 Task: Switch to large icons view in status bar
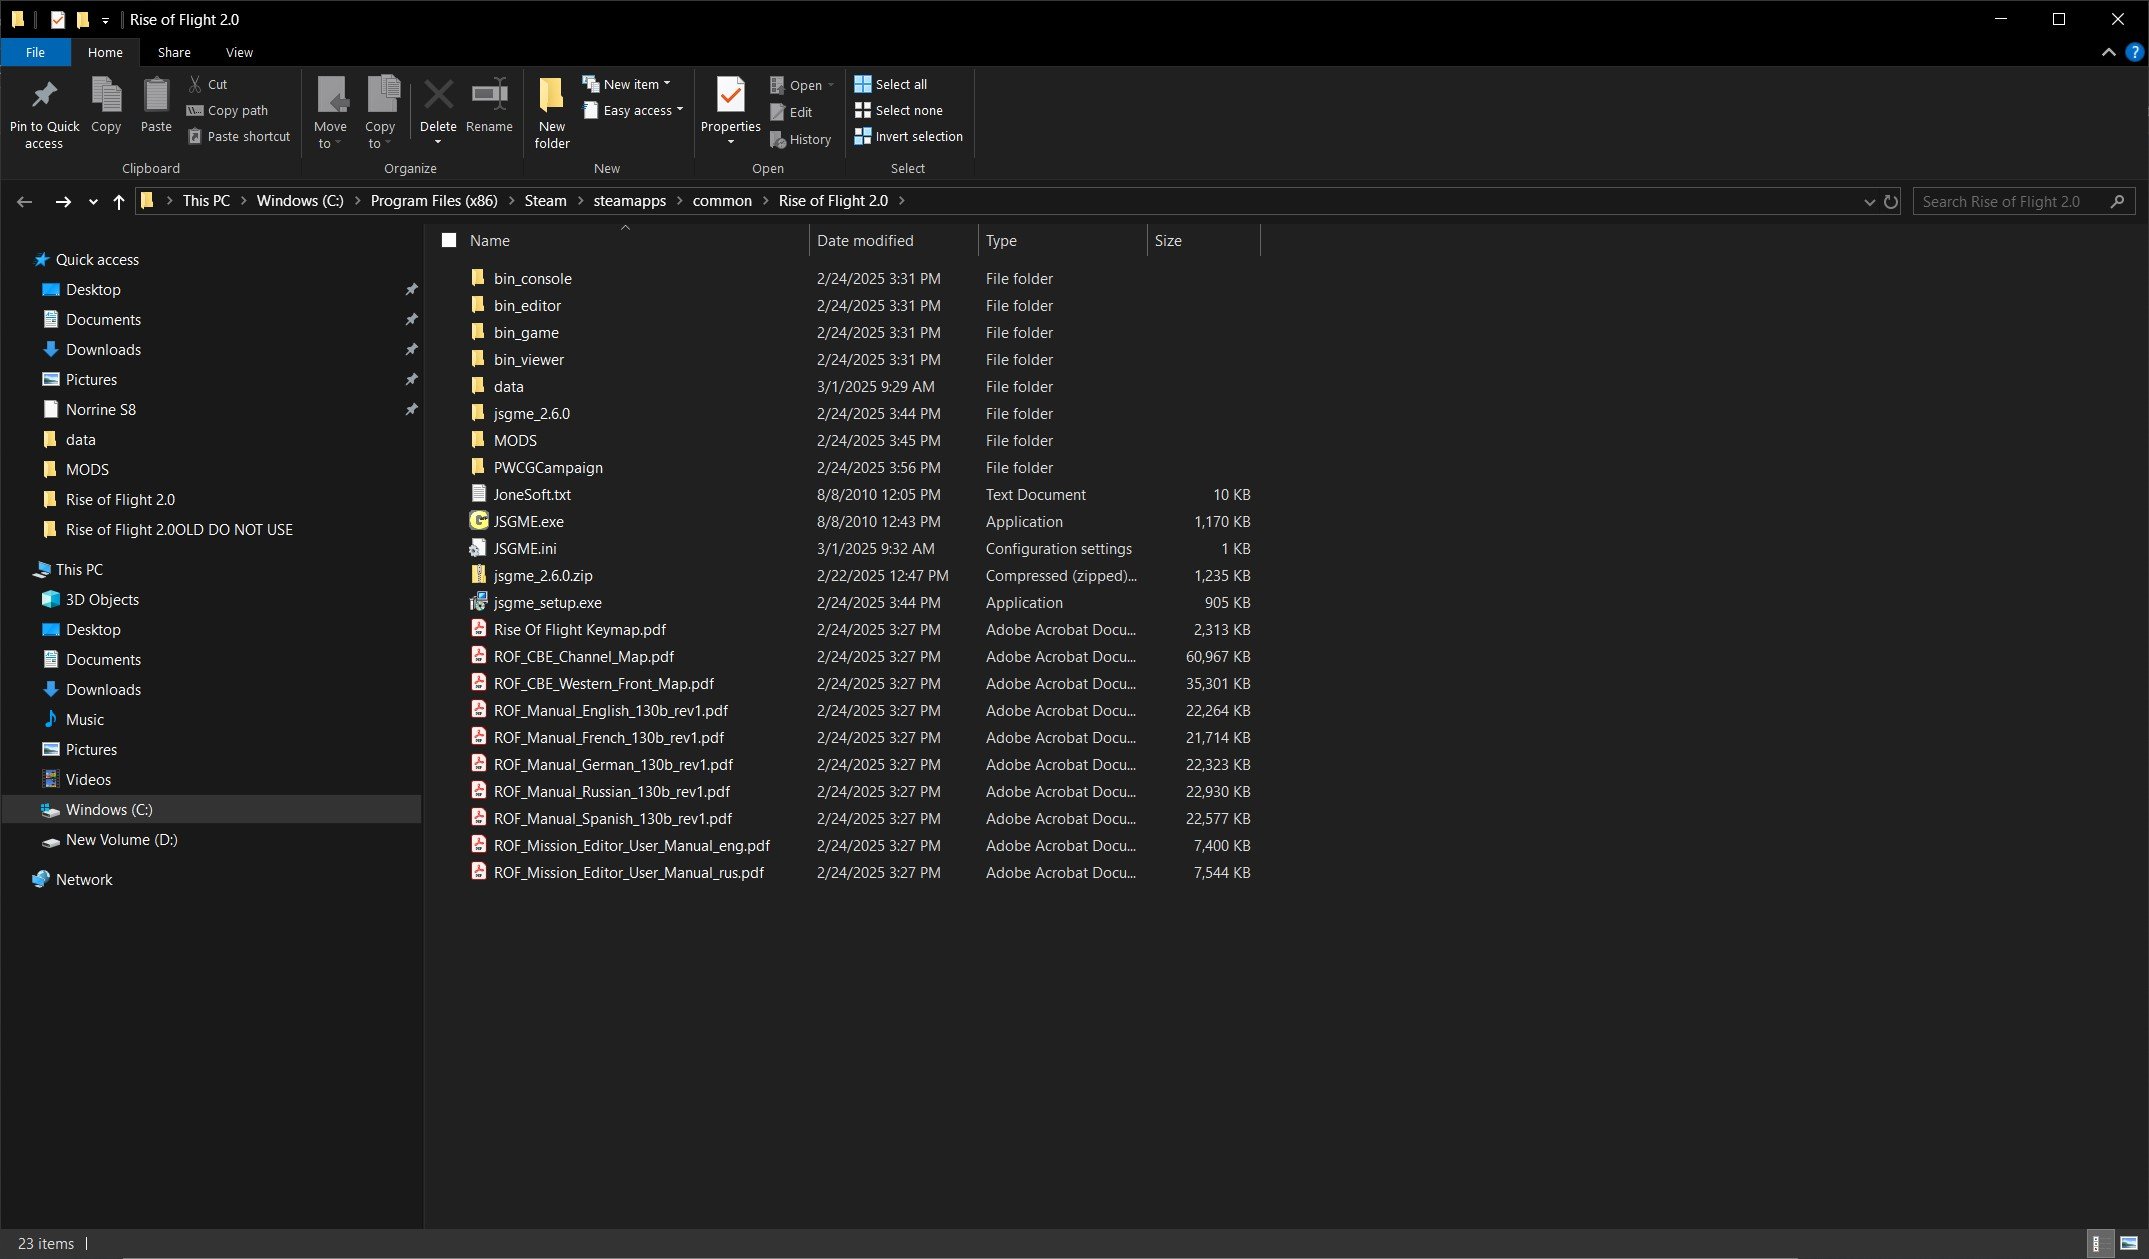click(2128, 1243)
